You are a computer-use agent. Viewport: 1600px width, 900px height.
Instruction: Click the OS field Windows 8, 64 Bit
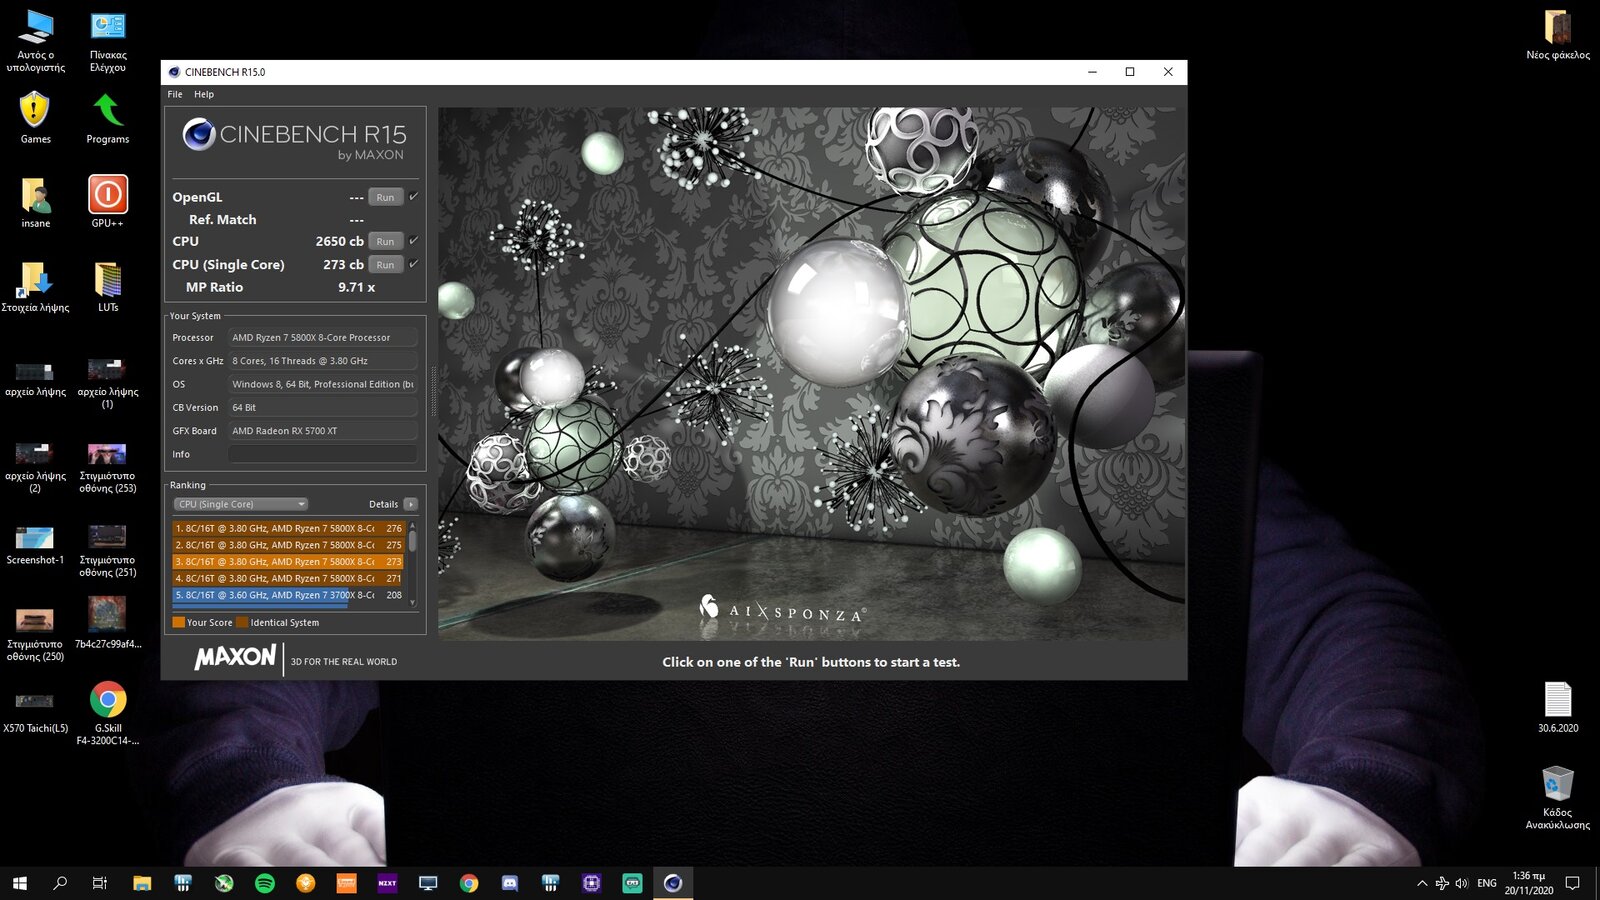[x=322, y=384]
